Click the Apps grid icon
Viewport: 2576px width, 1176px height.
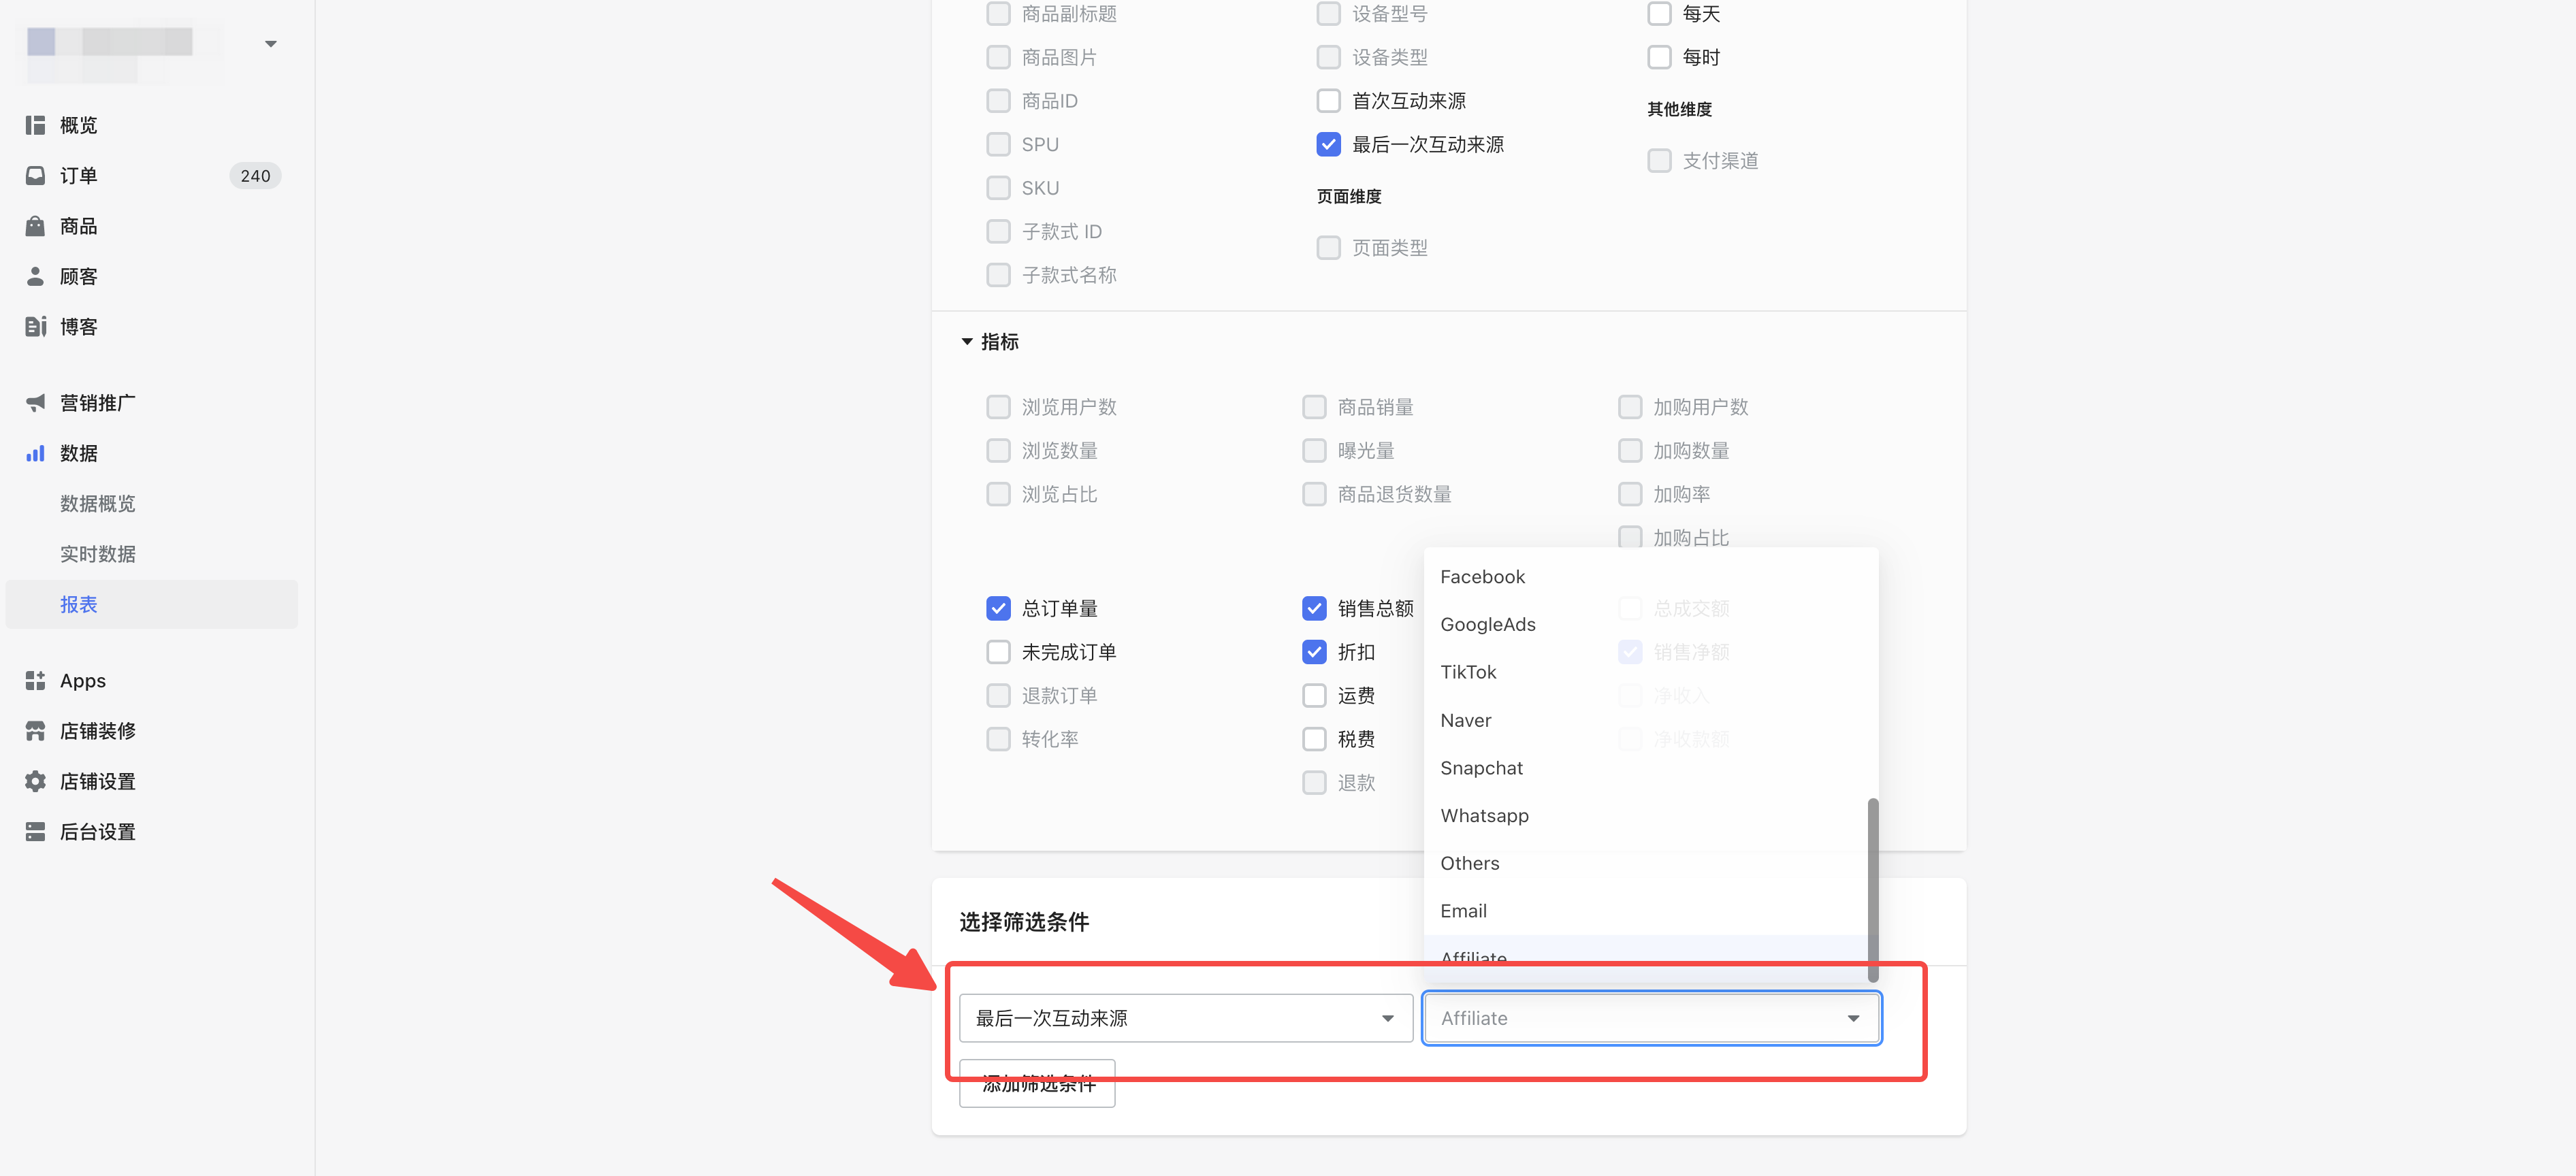point(35,681)
